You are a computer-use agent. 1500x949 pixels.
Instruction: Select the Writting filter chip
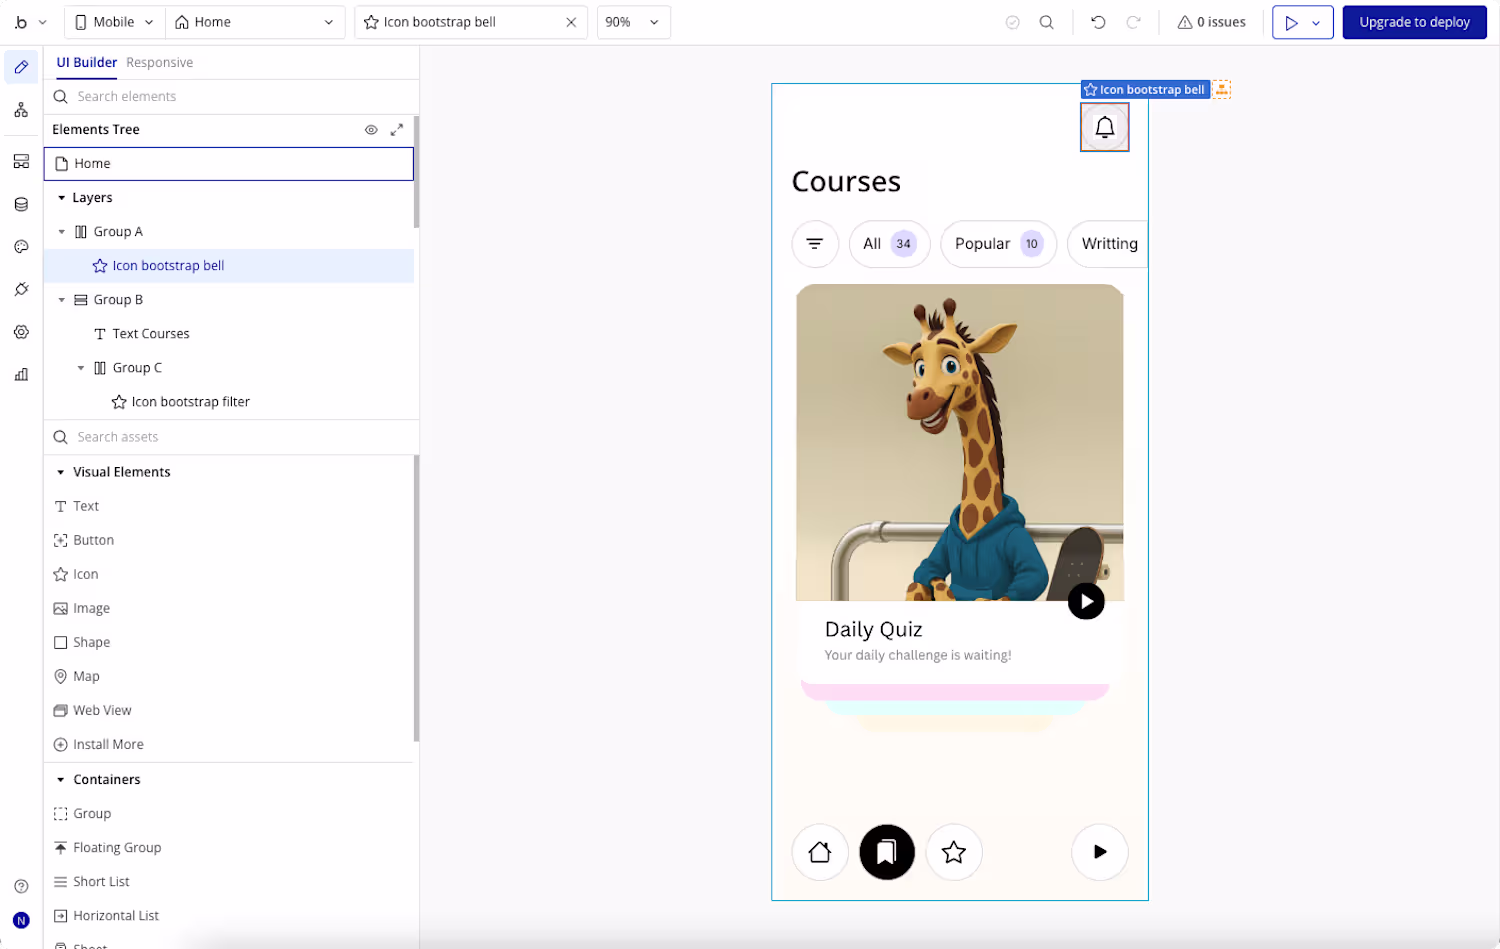tap(1108, 244)
